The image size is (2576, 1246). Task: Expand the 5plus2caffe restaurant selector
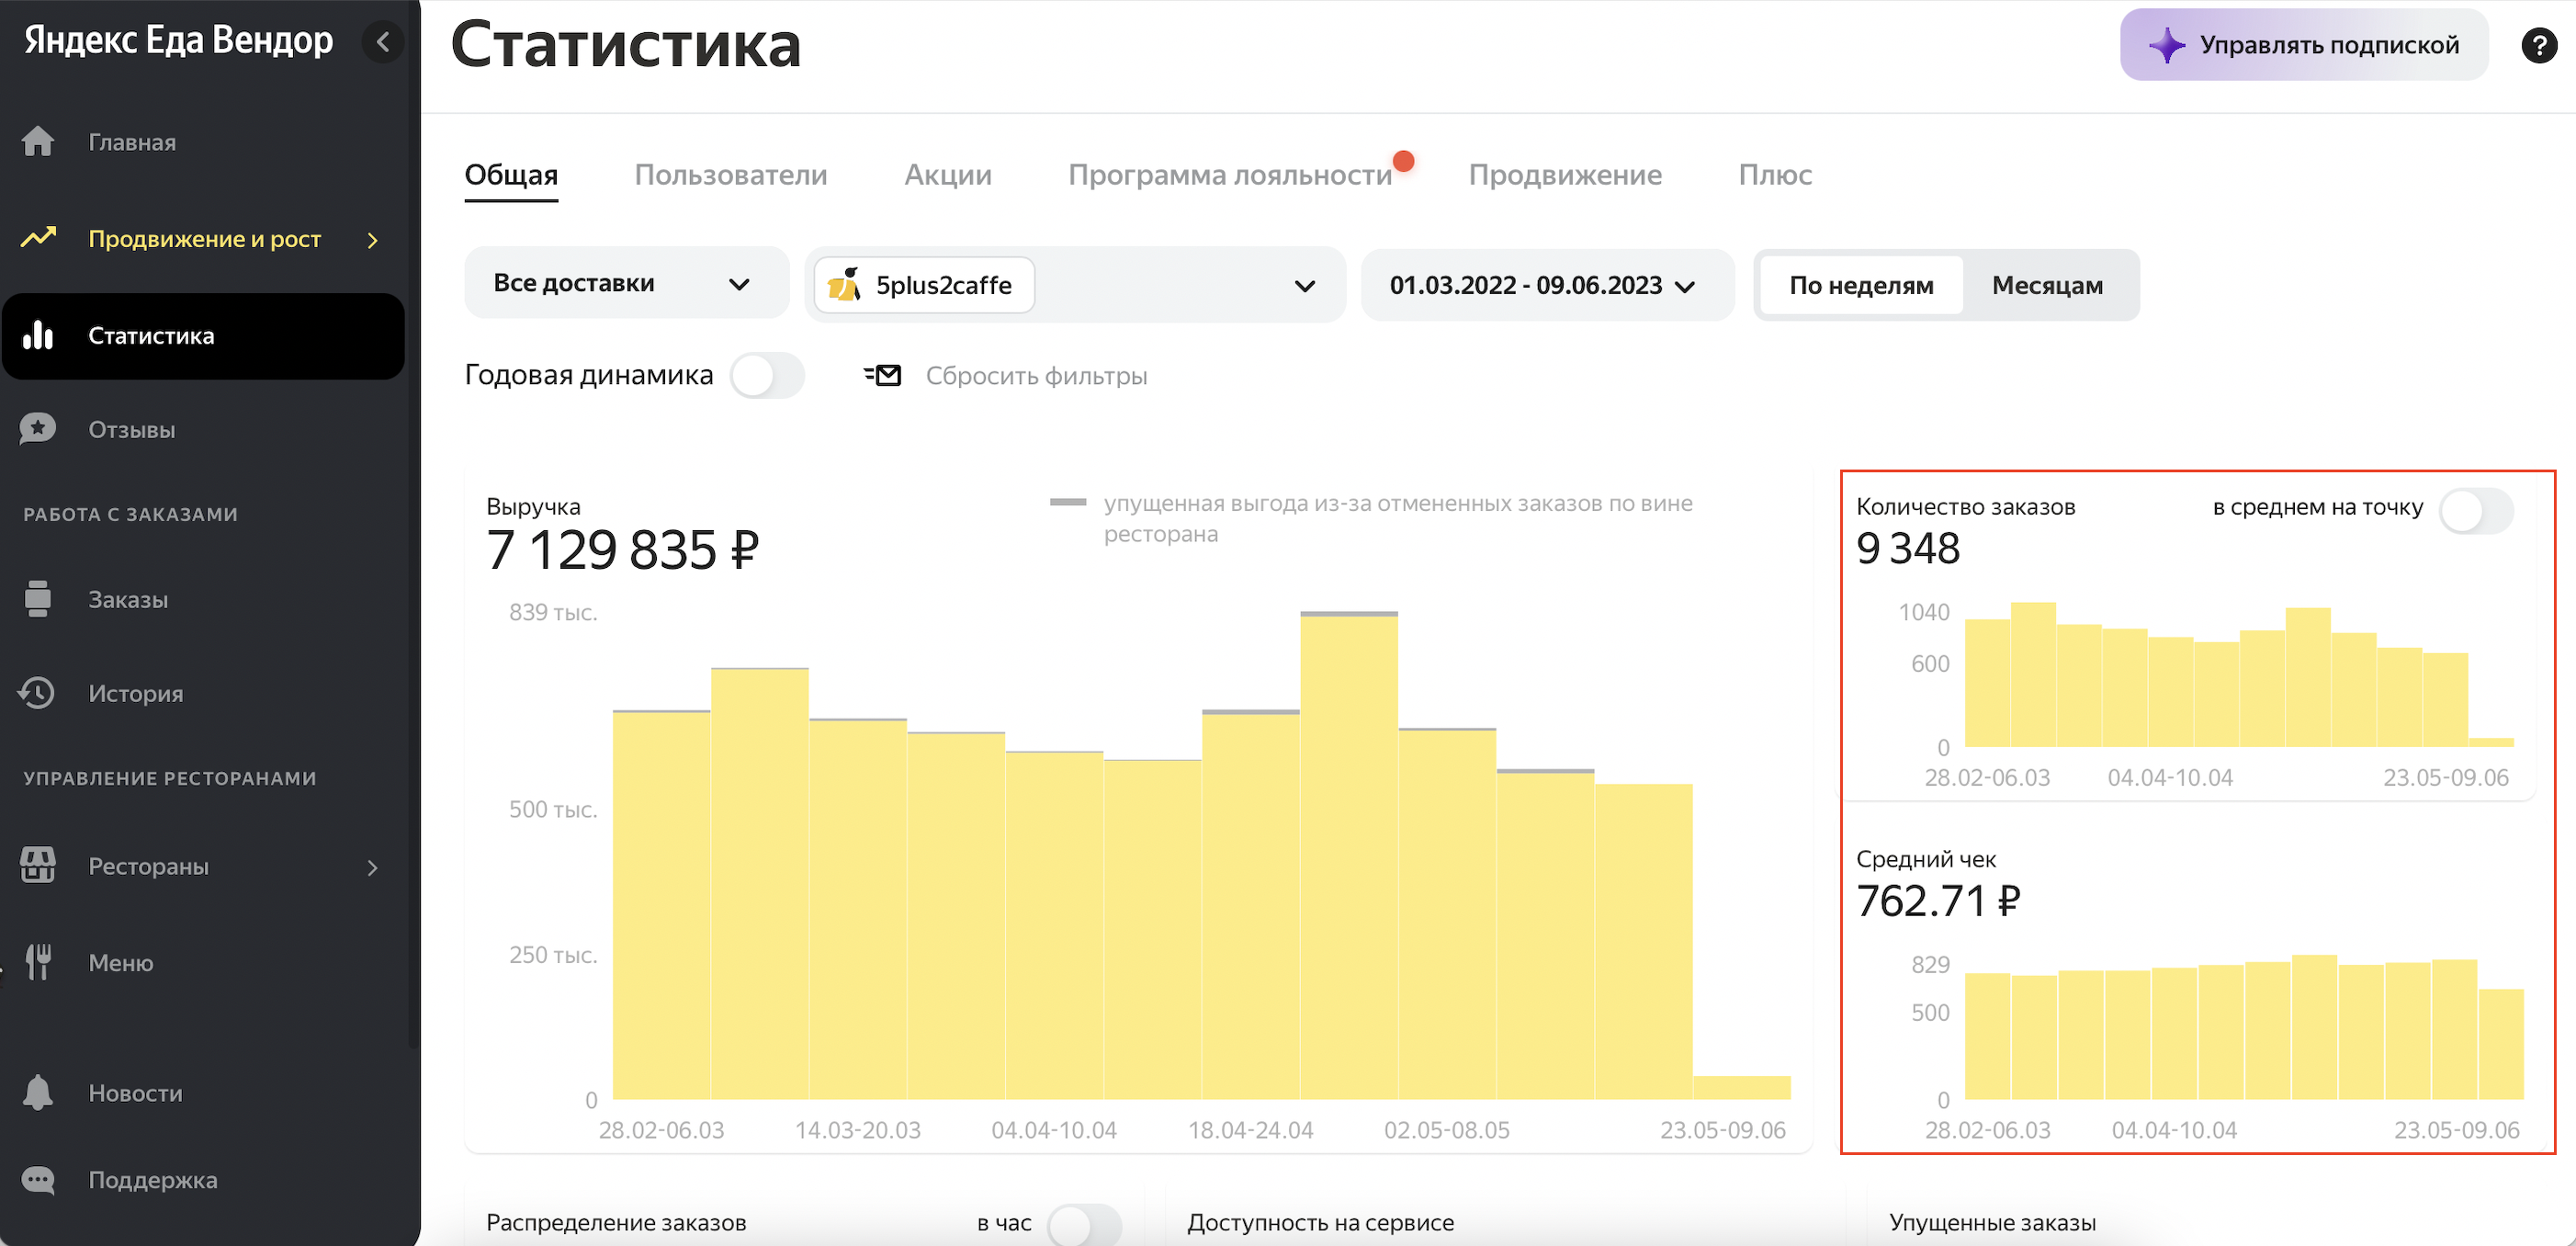tap(1303, 286)
